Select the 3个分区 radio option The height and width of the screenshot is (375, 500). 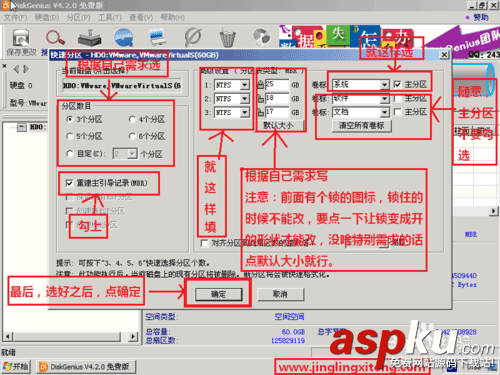[x=70, y=119]
